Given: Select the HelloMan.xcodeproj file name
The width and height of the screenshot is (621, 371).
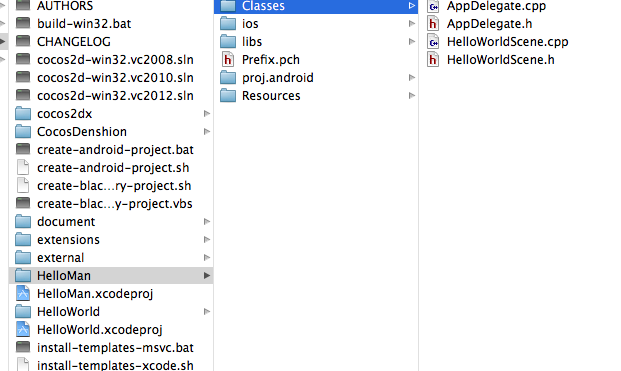Looking at the screenshot, I should [x=95, y=294].
